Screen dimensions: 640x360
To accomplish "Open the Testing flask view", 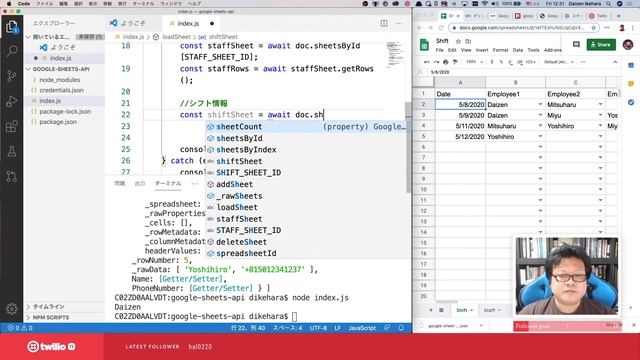I will (12, 151).
